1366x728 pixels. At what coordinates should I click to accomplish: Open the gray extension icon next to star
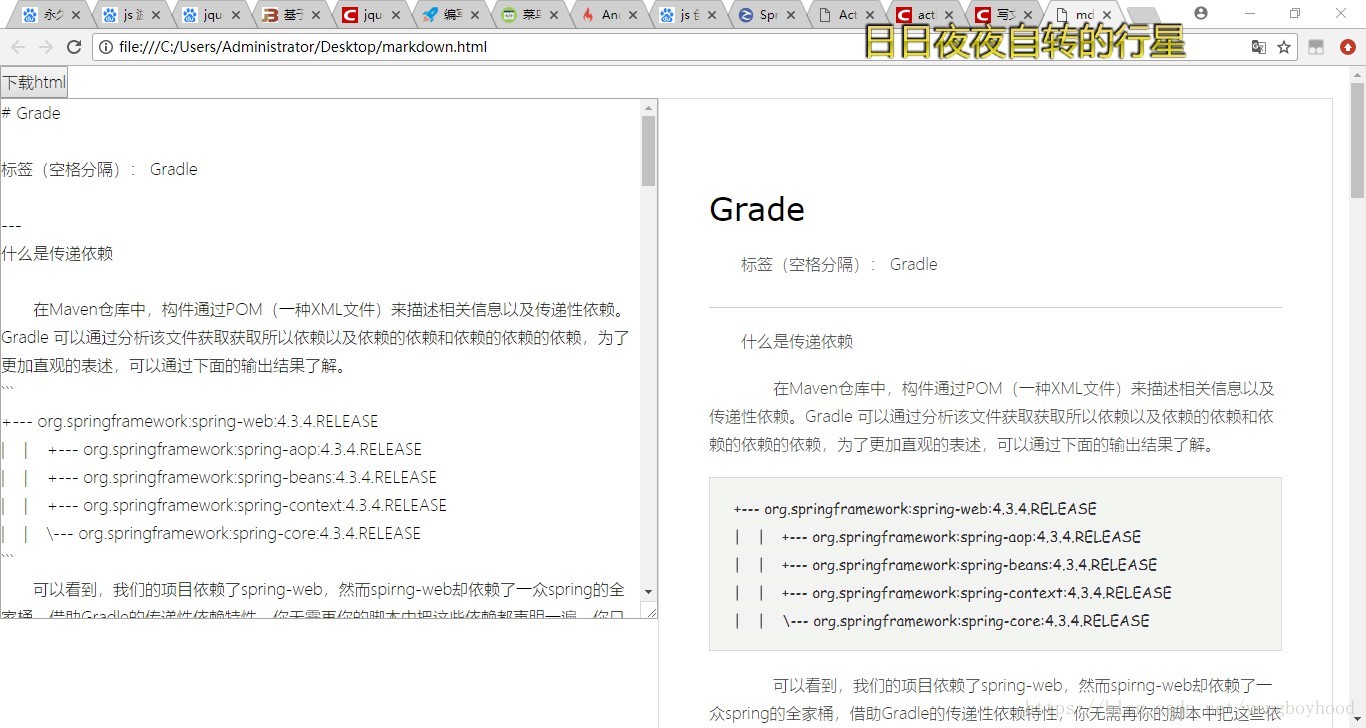(1316, 47)
